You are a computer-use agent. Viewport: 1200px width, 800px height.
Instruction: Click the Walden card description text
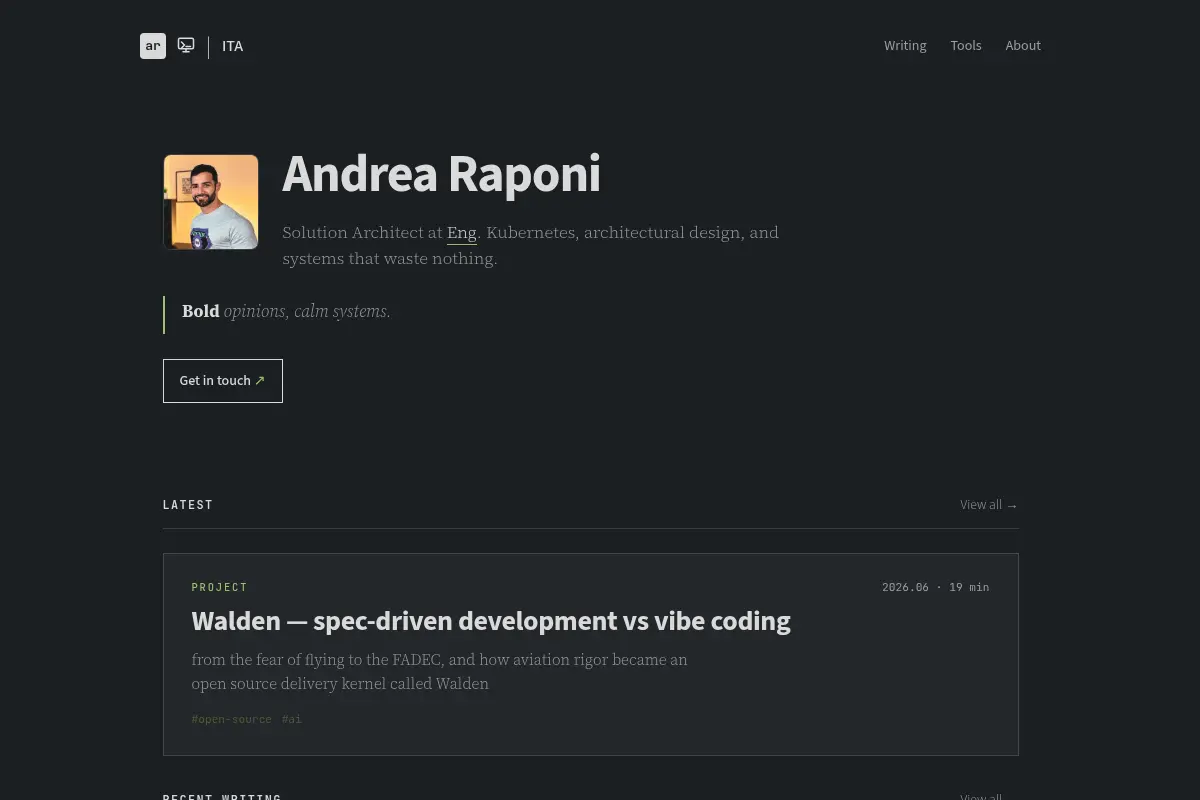pyautogui.click(x=440, y=672)
